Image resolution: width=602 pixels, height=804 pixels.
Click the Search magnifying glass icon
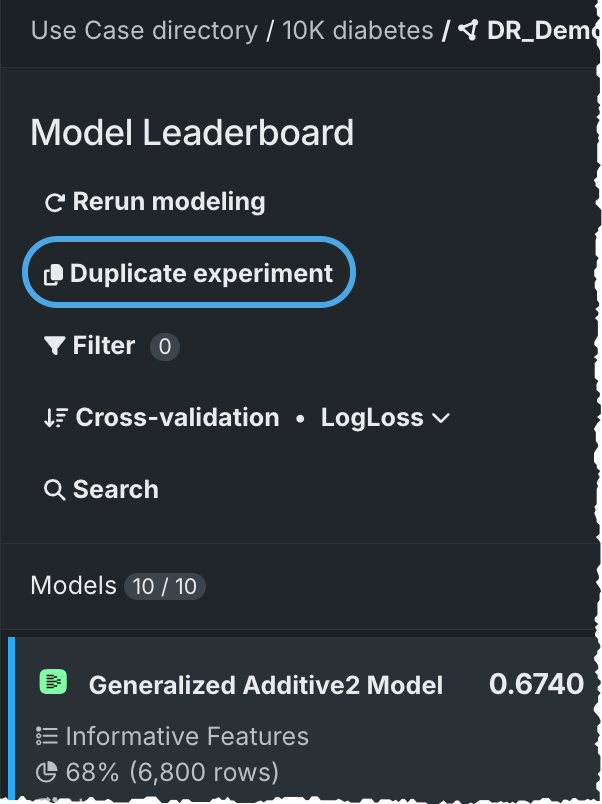click(54, 490)
